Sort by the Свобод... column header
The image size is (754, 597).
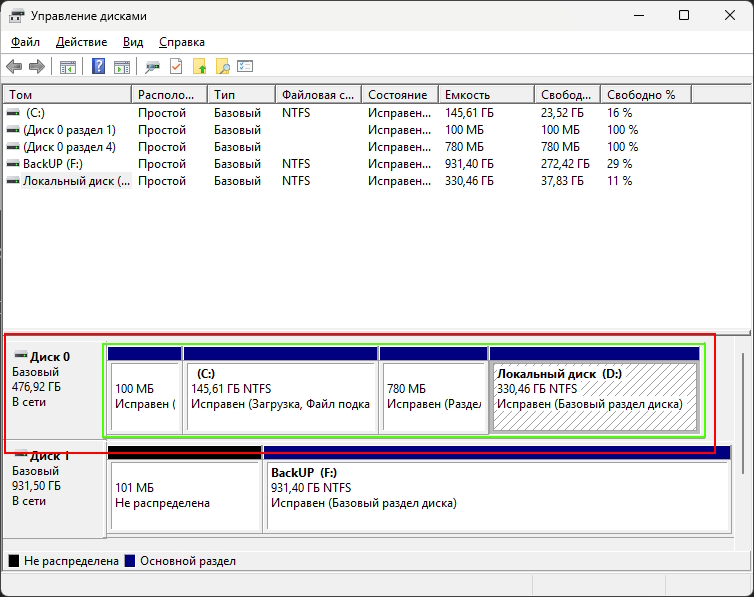567,95
